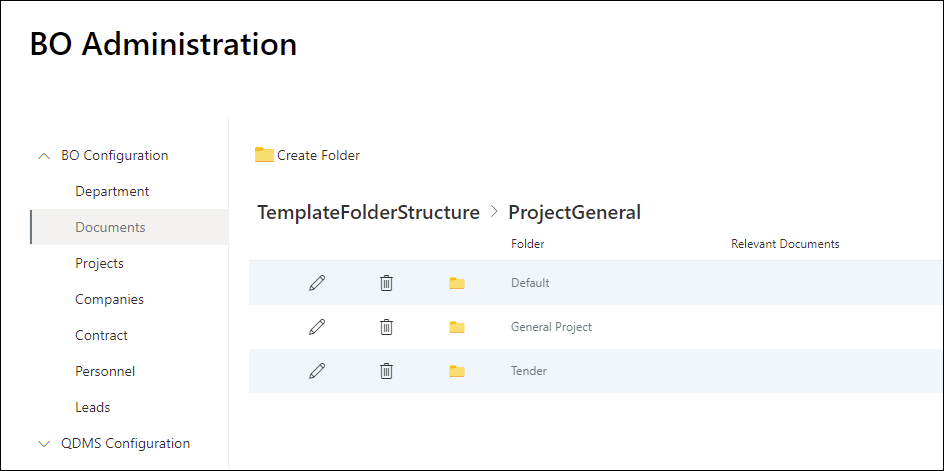Edit the Tender folder with pencil icon
944x471 pixels.
click(x=317, y=371)
